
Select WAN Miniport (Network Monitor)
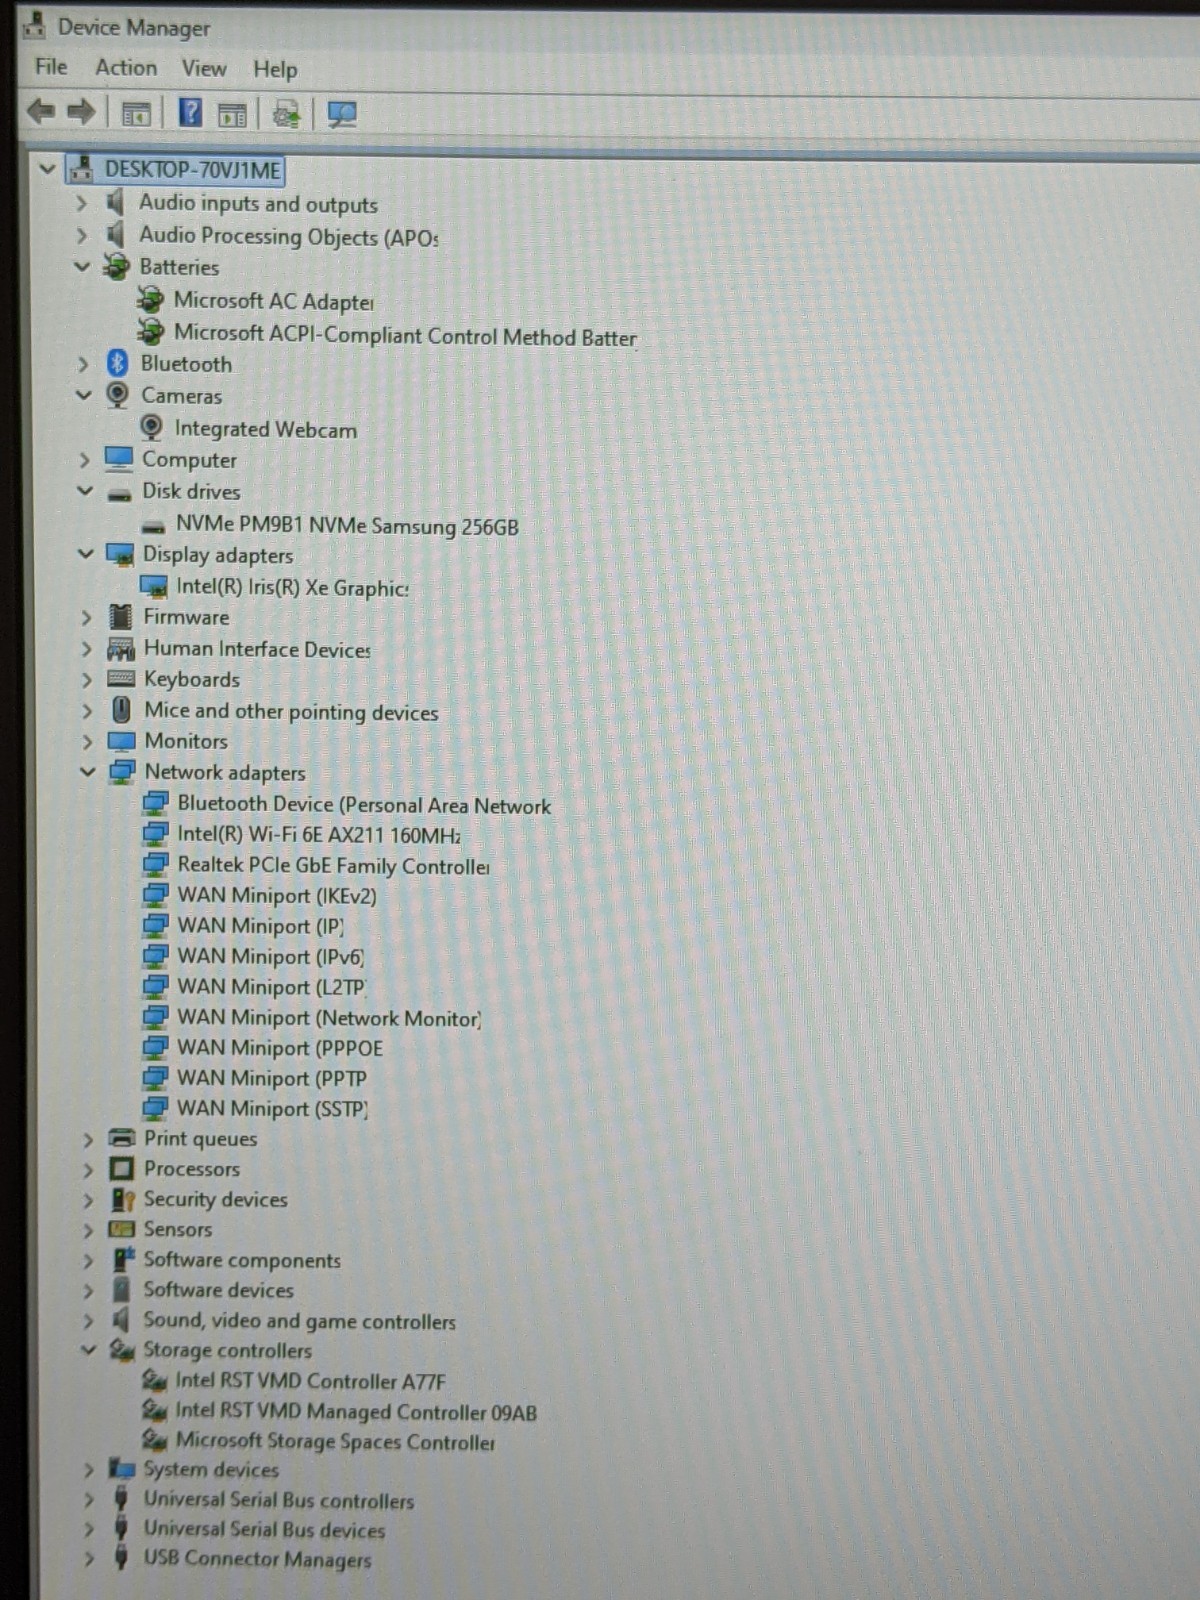click(329, 1018)
